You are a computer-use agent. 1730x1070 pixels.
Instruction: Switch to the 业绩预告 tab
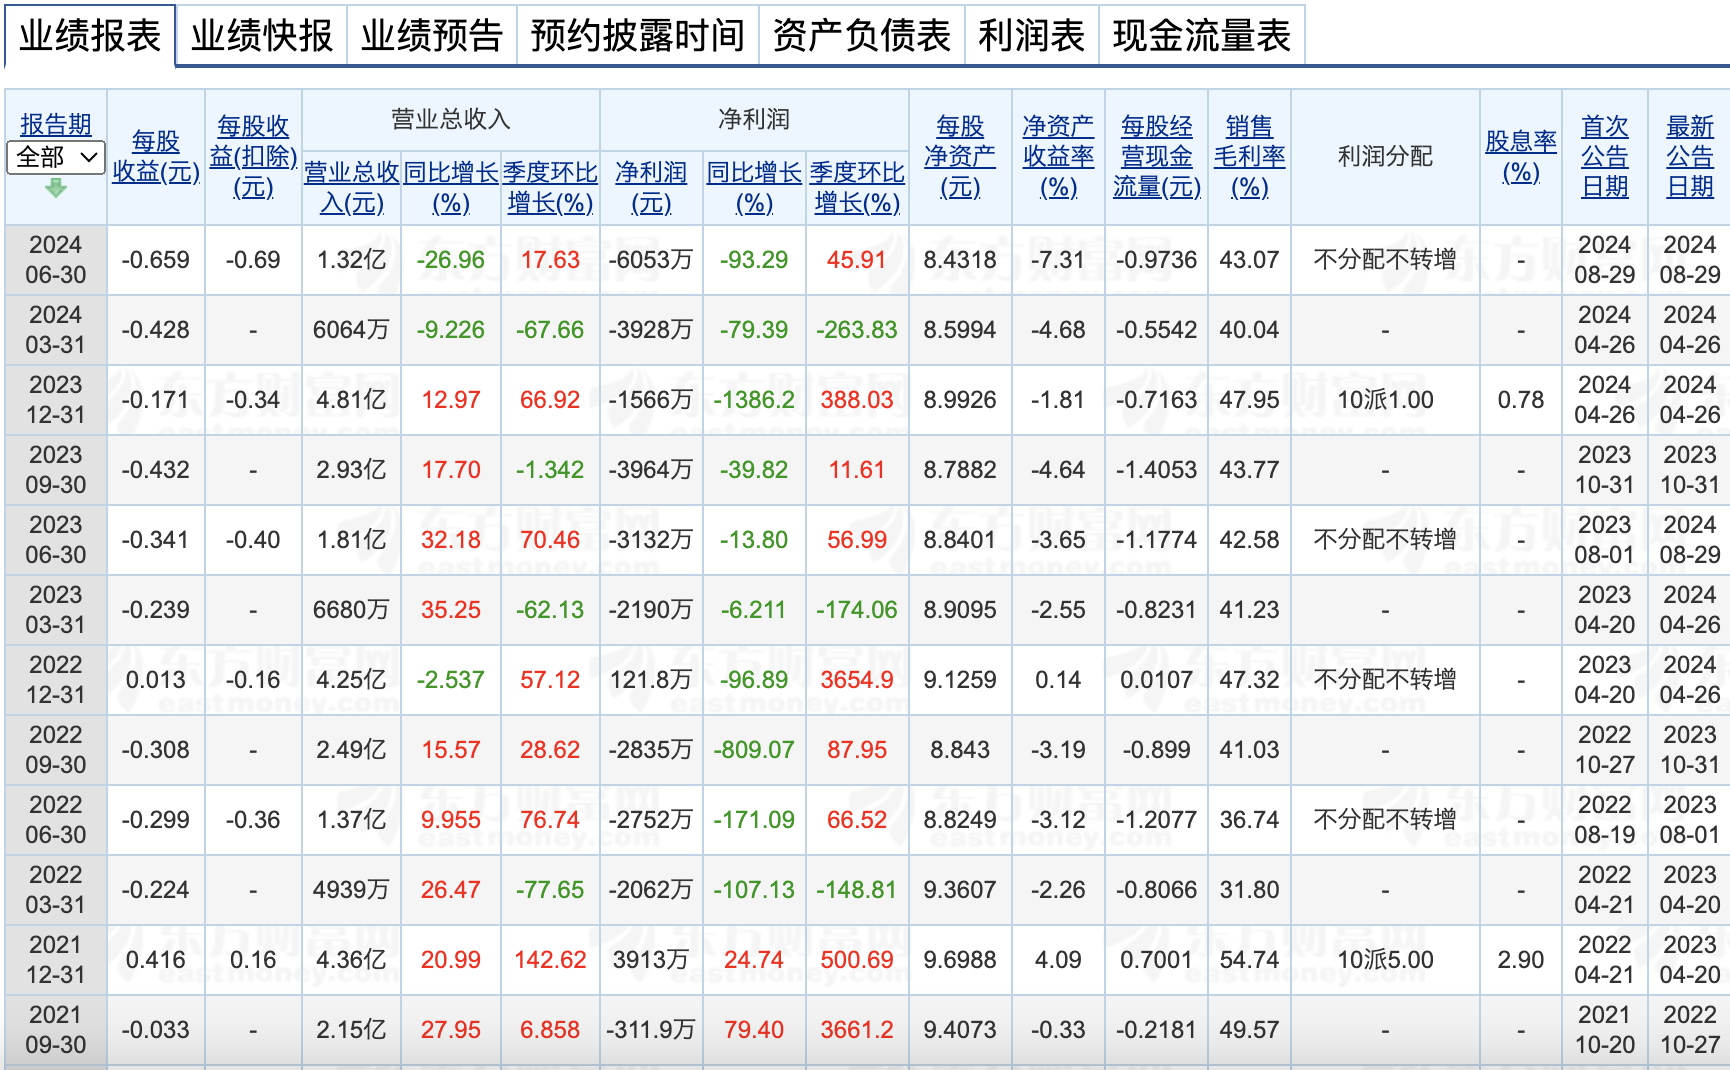coord(432,36)
